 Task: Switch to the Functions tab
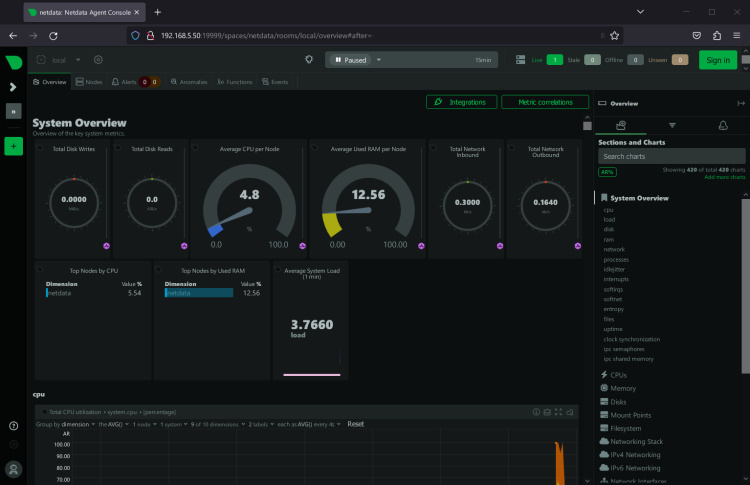[x=234, y=82]
